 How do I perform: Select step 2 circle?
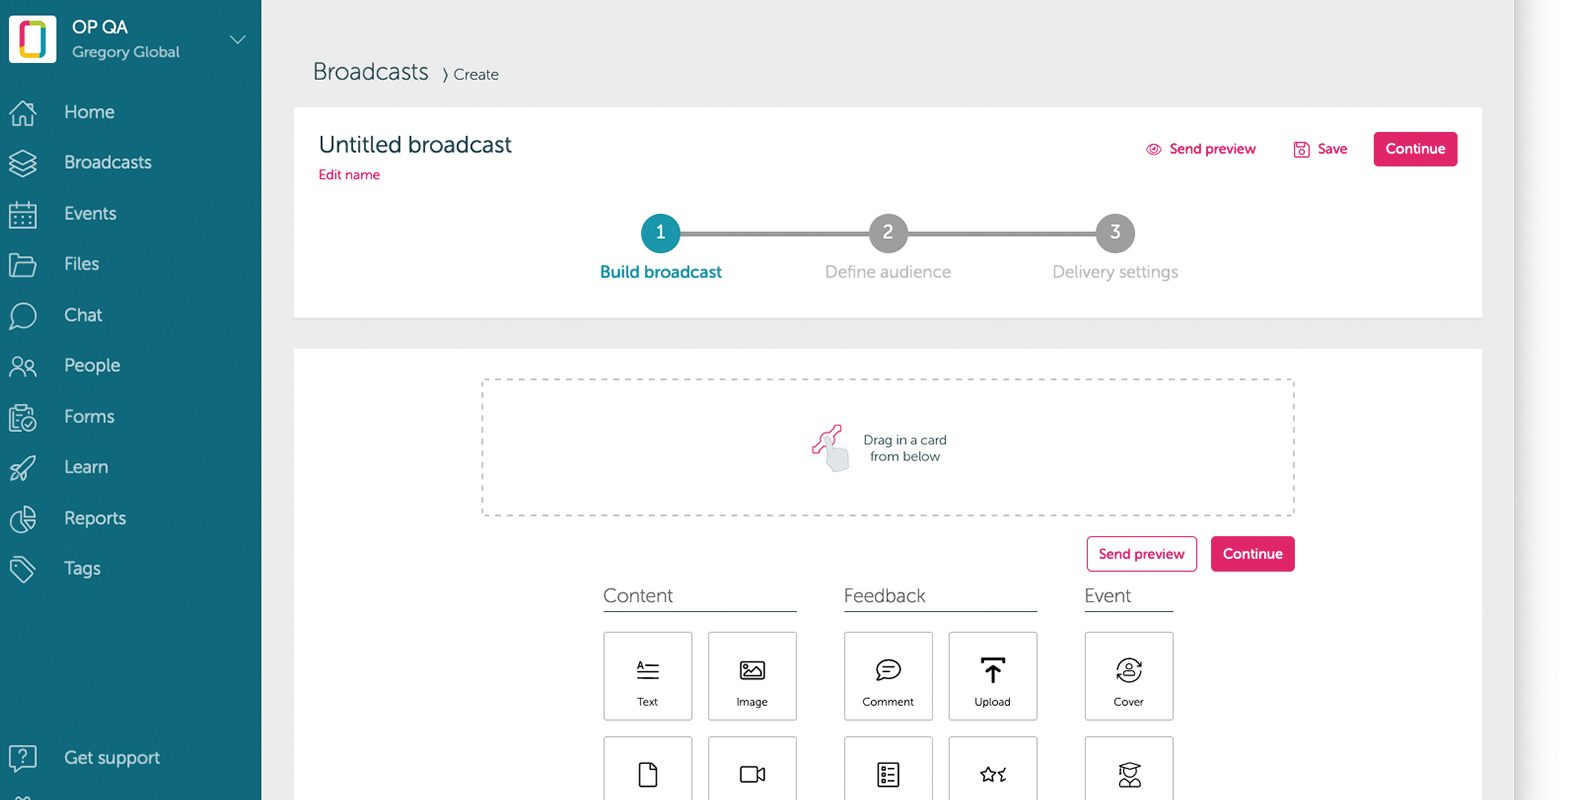click(888, 233)
